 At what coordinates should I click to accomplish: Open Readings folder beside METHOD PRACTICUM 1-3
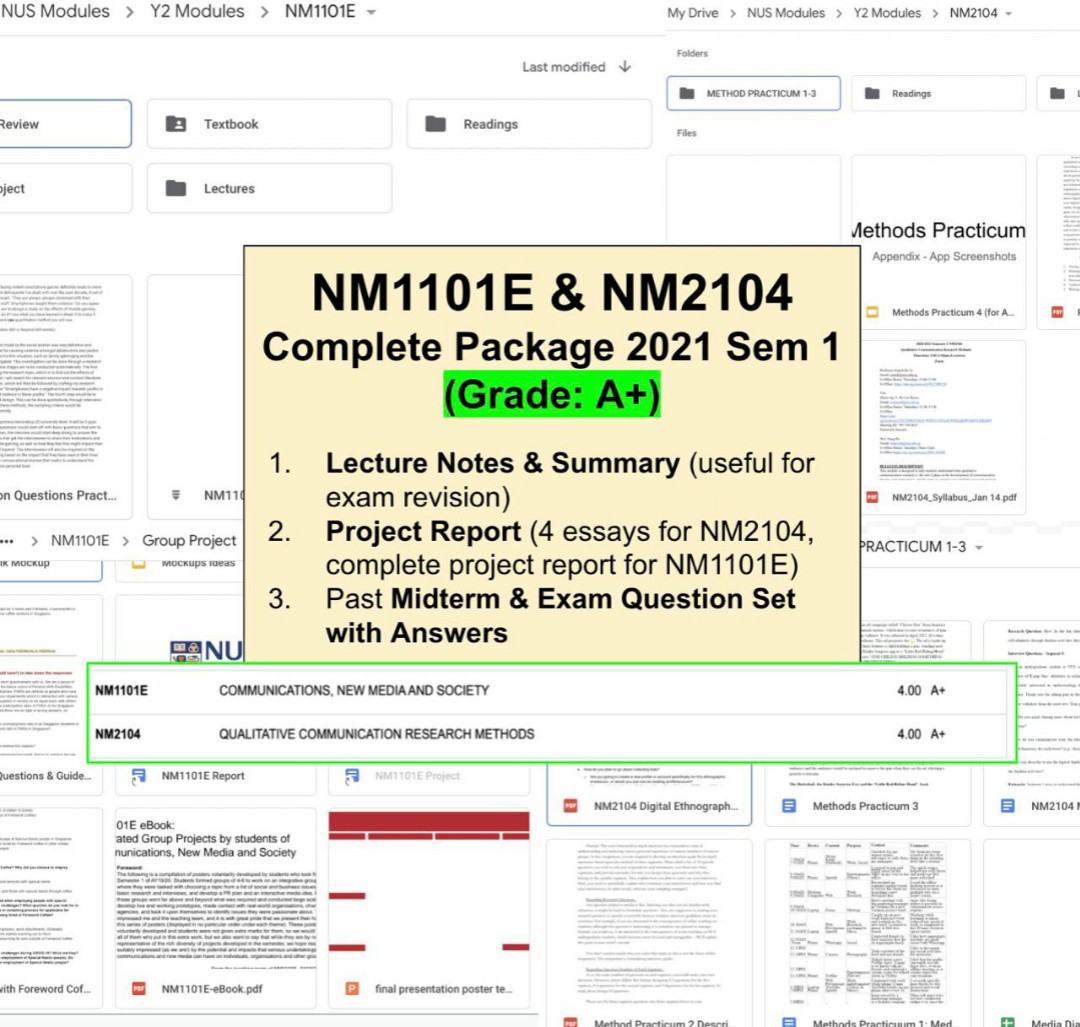click(x=939, y=93)
